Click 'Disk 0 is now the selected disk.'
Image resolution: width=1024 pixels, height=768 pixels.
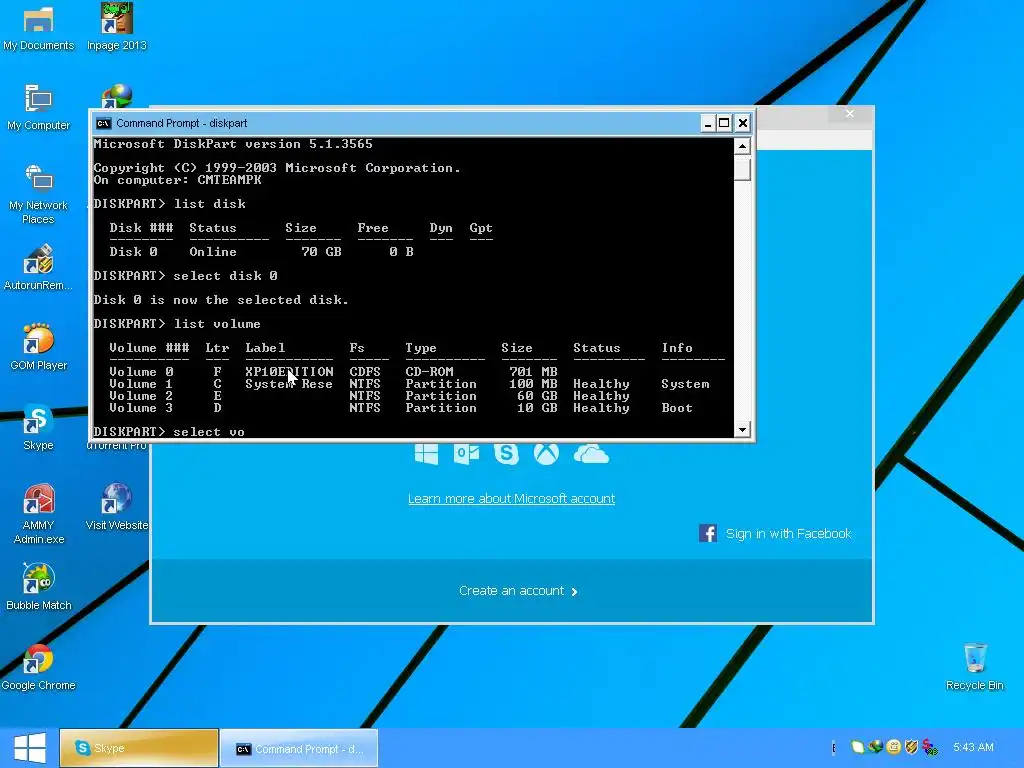click(221, 300)
